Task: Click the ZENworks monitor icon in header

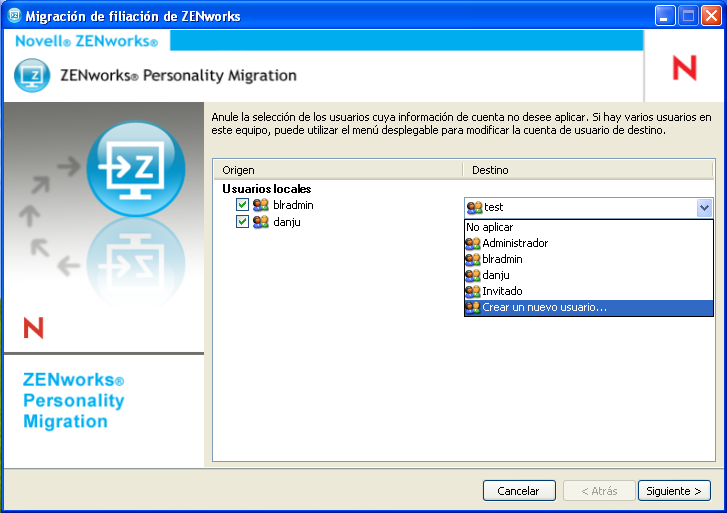Action: coord(32,75)
